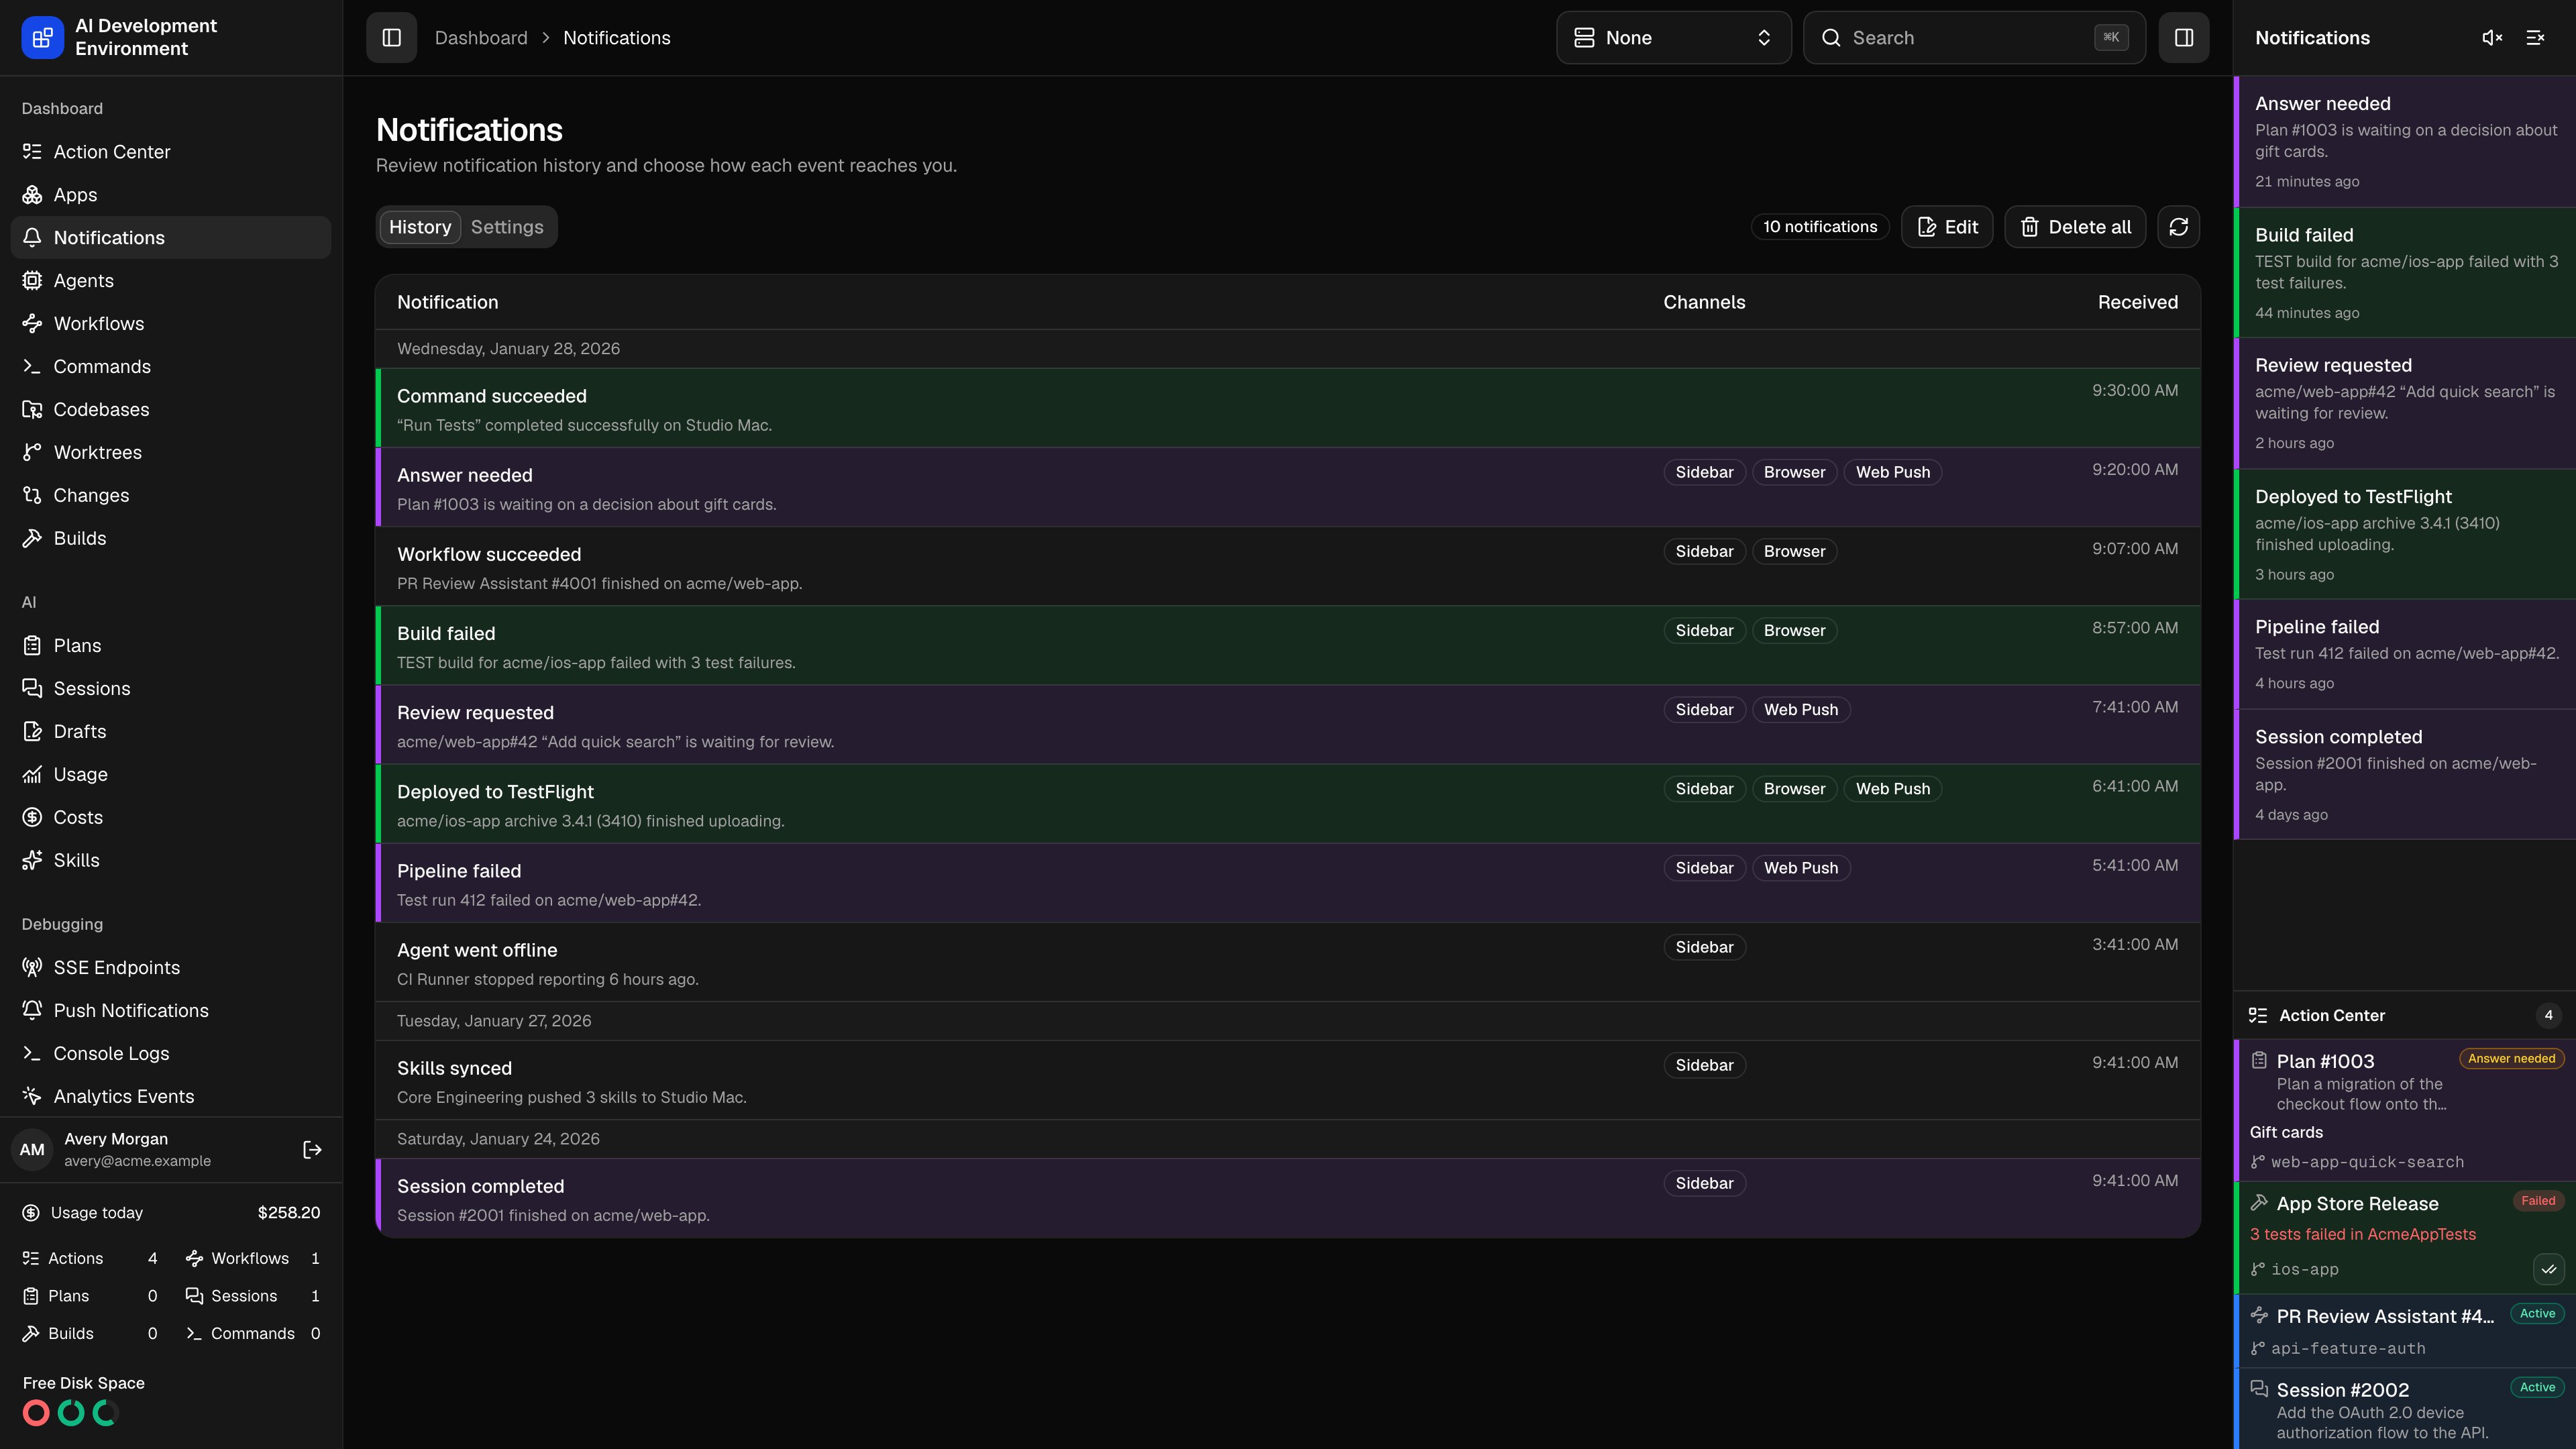Click the first green disk space ring

coord(71,1413)
